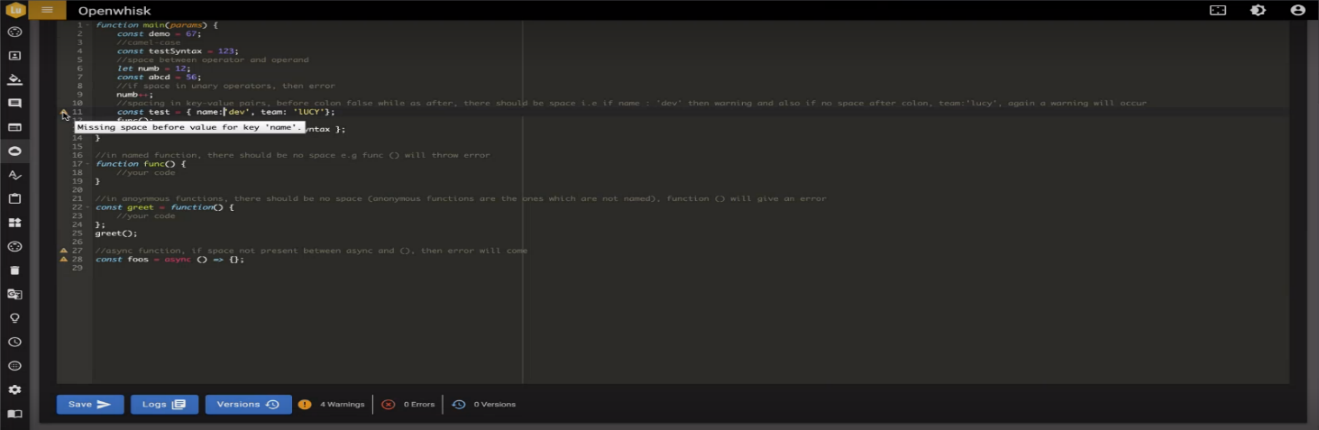Image resolution: width=1319 pixels, height=430 pixels.
Task: Place cursor on 'function func() {' line
Action: point(141,164)
